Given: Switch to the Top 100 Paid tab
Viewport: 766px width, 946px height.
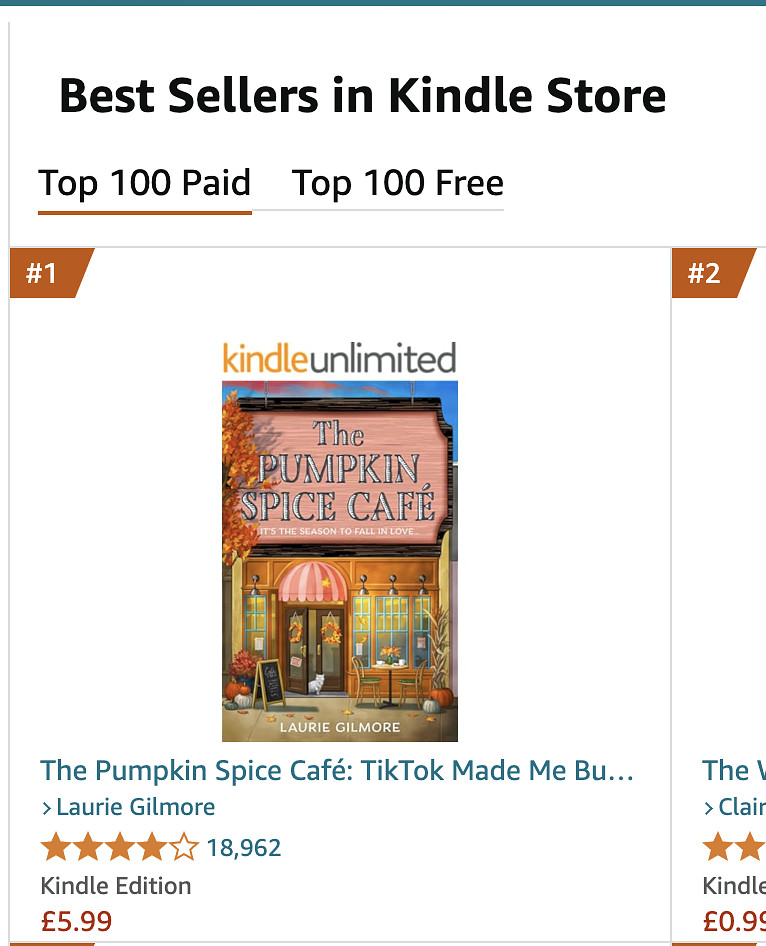Looking at the screenshot, I should pos(144,184).
